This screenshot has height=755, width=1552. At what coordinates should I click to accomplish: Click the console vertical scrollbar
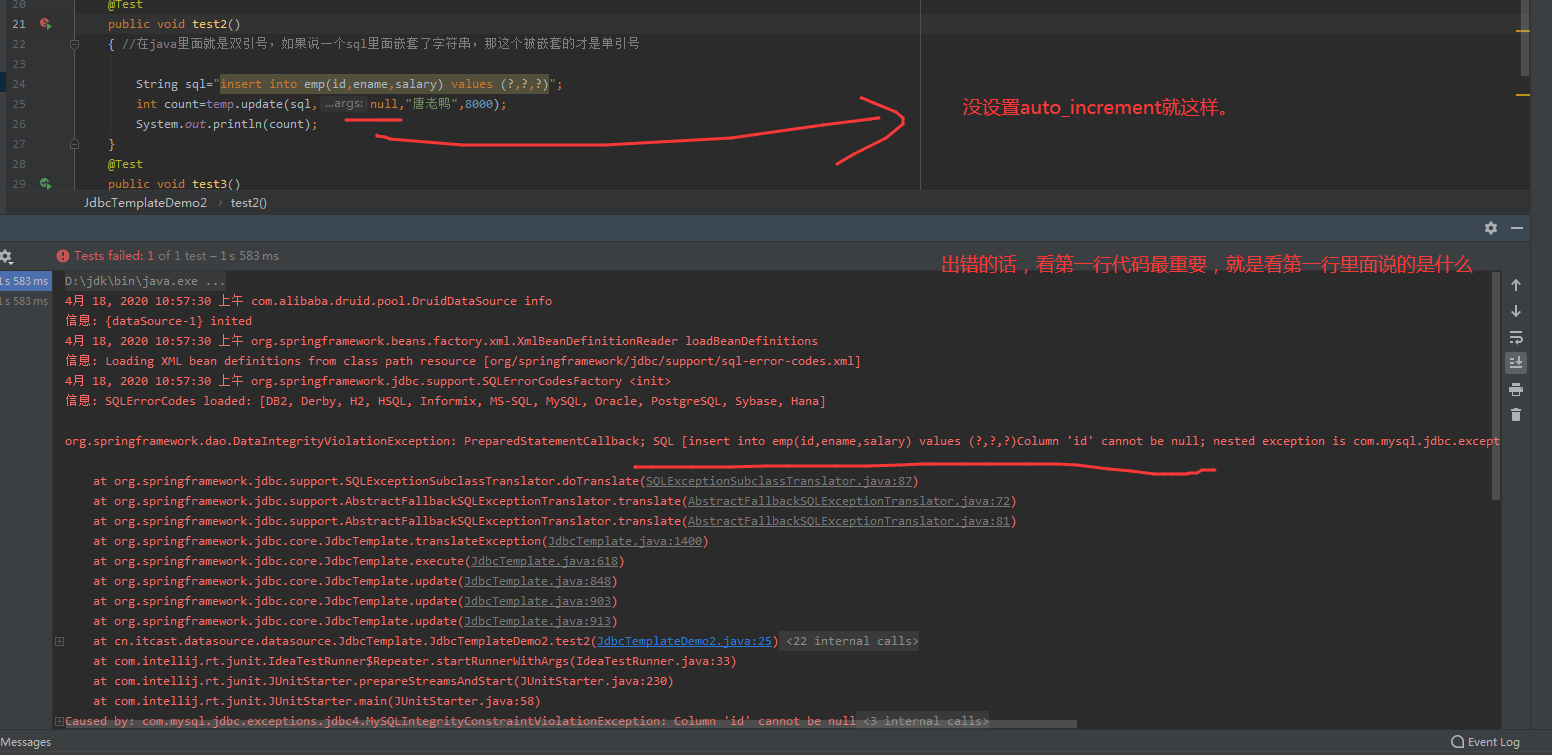(1496, 387)
